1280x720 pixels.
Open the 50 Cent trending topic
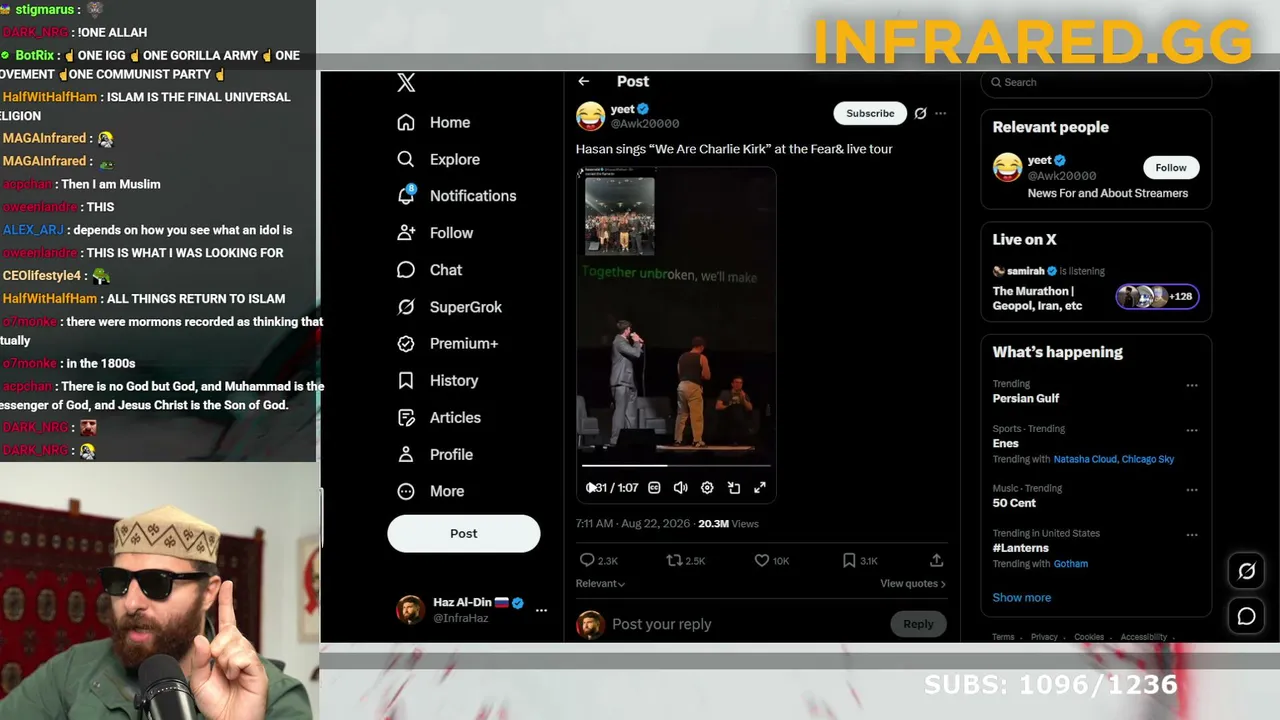coord(1014,503)
